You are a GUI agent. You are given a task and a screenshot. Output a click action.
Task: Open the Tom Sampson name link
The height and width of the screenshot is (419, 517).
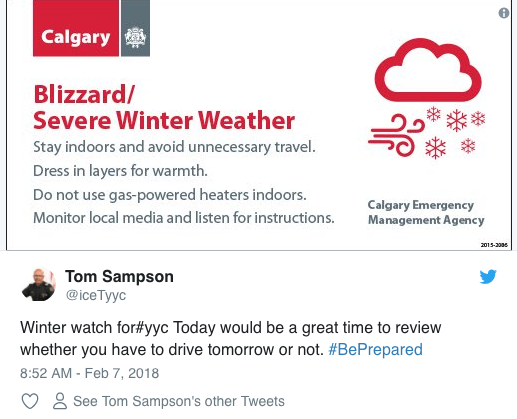119,276
